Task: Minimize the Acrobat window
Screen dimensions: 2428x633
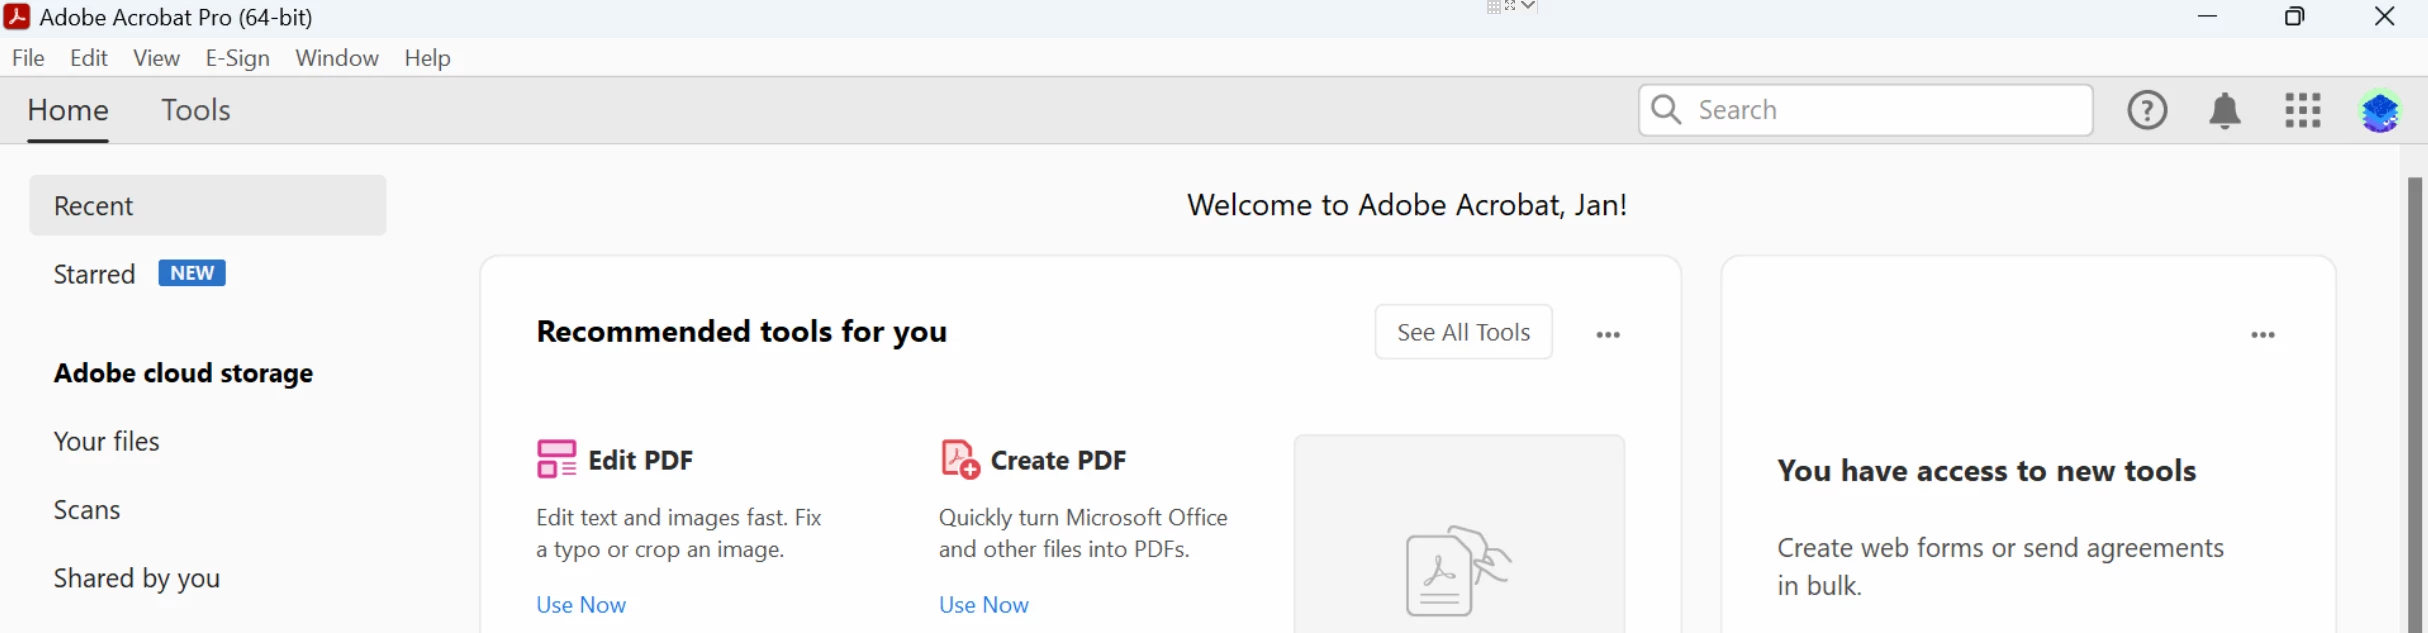Action: (2207, 16)
